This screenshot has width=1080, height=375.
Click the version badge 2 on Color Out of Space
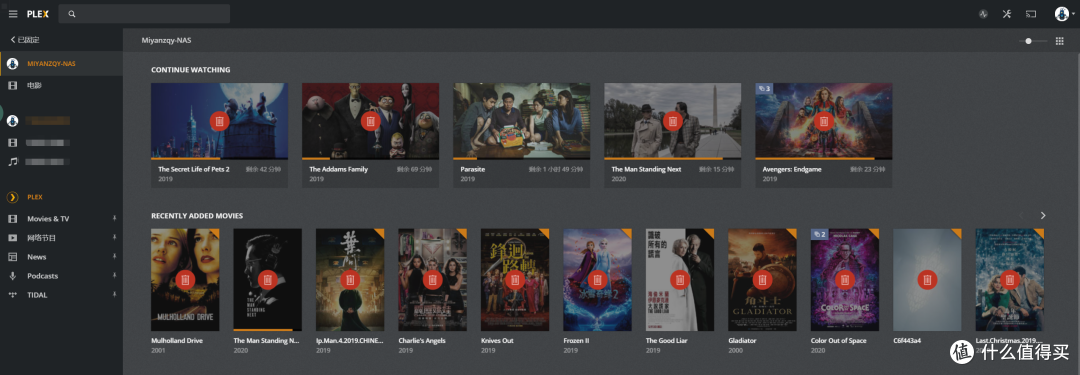(819, 234)
